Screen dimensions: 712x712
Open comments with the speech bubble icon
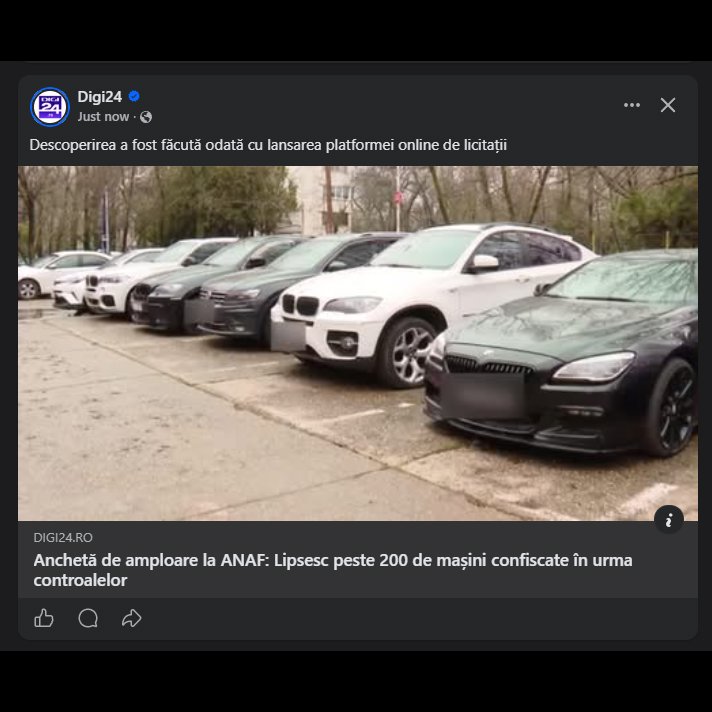[88, 618]
